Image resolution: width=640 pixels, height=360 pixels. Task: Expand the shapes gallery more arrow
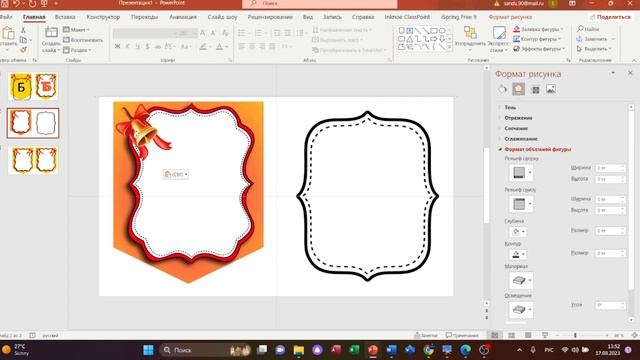pyautogui.click(x=450, y=48)
